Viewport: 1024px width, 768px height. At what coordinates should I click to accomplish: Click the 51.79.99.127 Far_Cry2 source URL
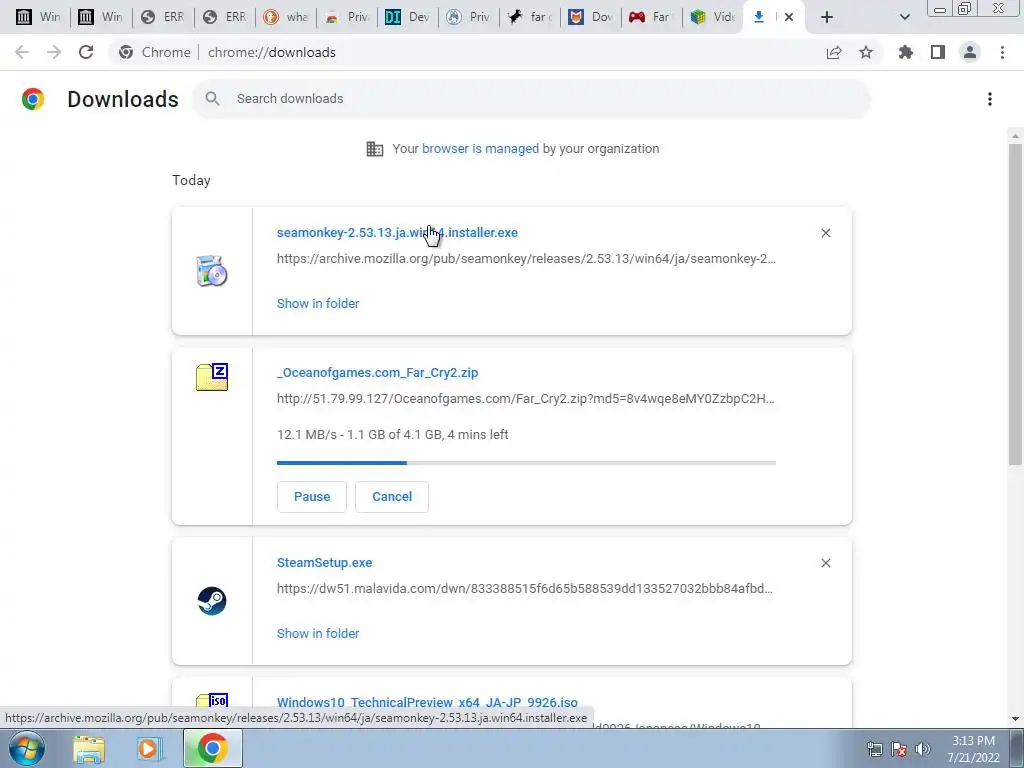(526, 399)
